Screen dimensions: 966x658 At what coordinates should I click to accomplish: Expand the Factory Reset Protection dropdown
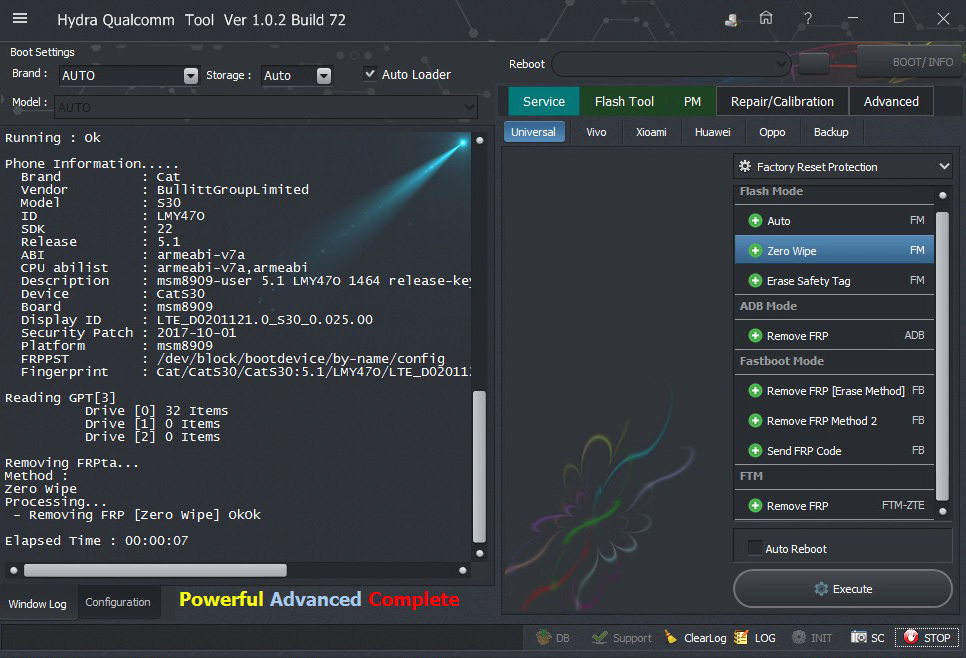pos(944,166)
